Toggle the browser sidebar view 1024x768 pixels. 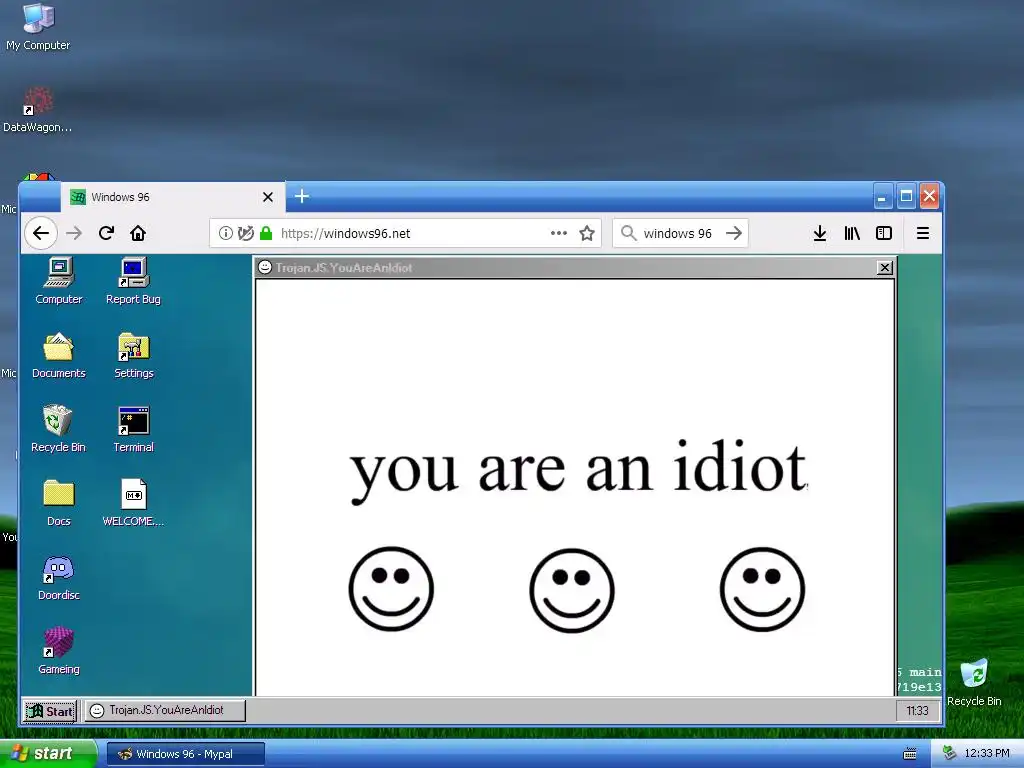coord(884,233)
